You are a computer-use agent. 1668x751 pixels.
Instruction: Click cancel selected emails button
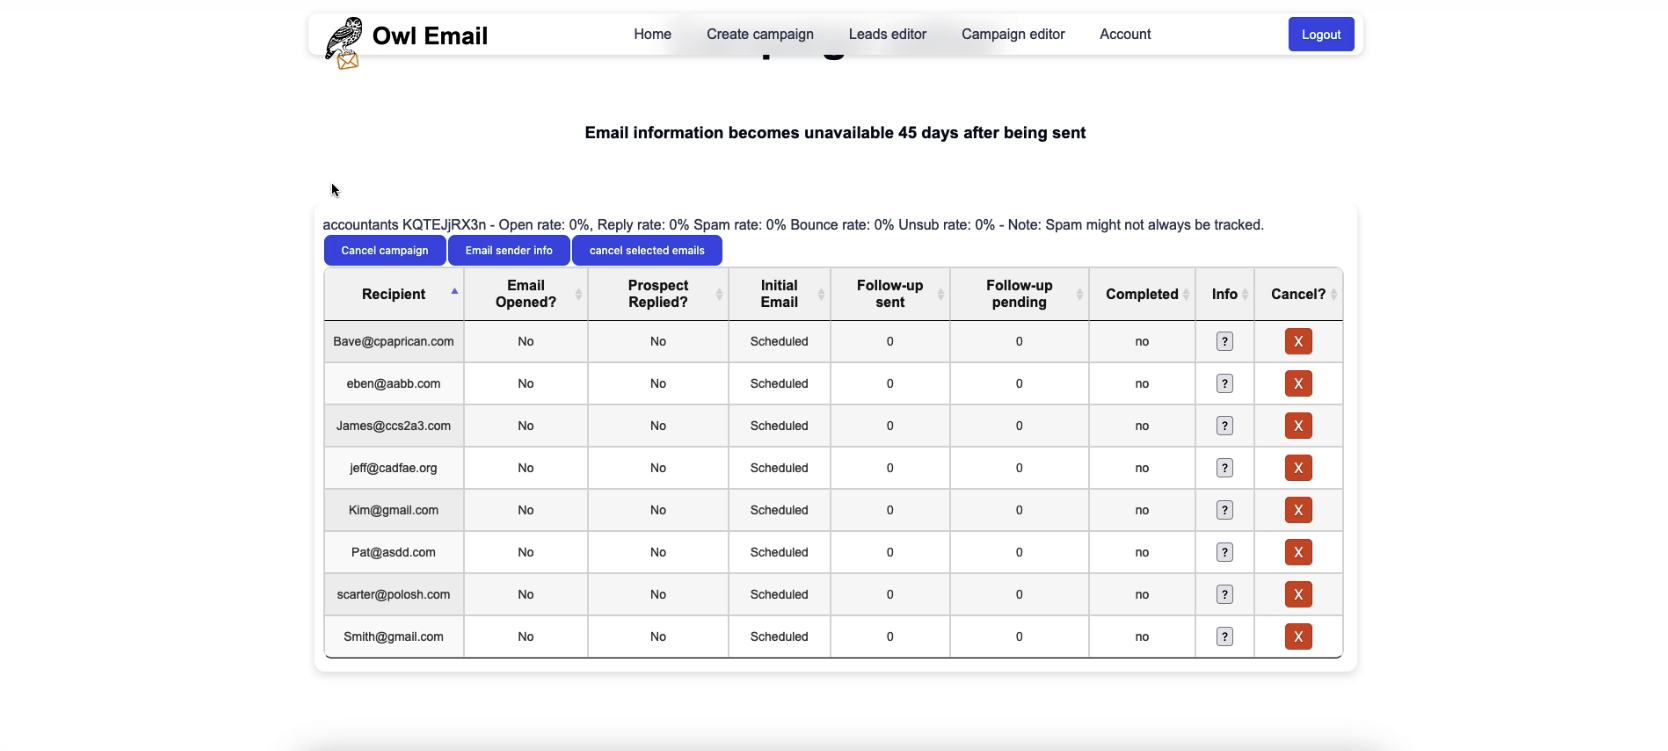click(647, 251)
